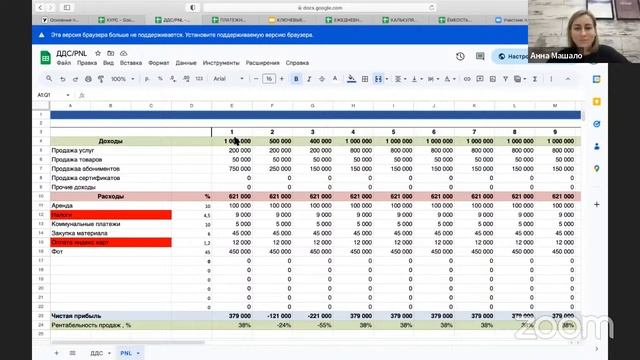Decrease decimal places

coord(173,79)
